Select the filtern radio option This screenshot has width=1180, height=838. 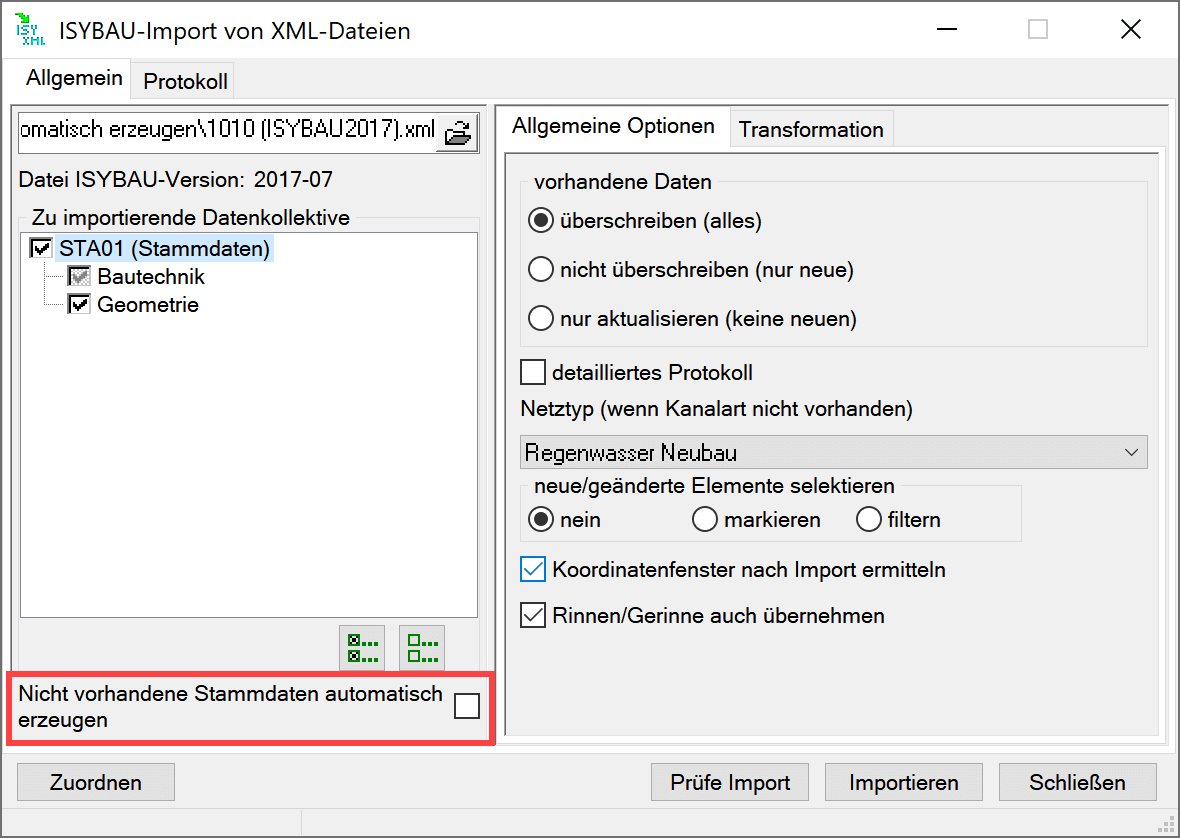(869, 520)
